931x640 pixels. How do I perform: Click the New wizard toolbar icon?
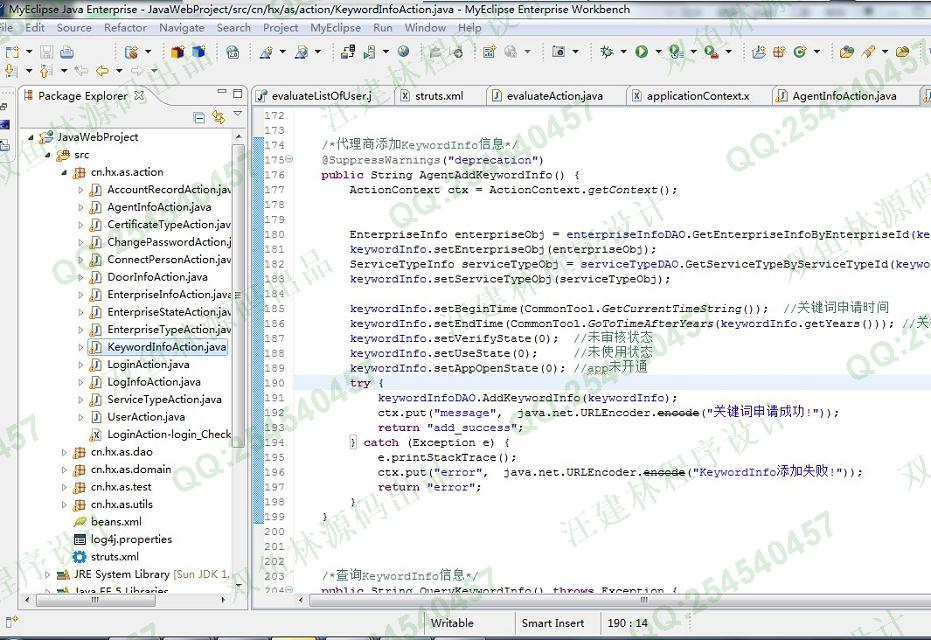point(12,52)
